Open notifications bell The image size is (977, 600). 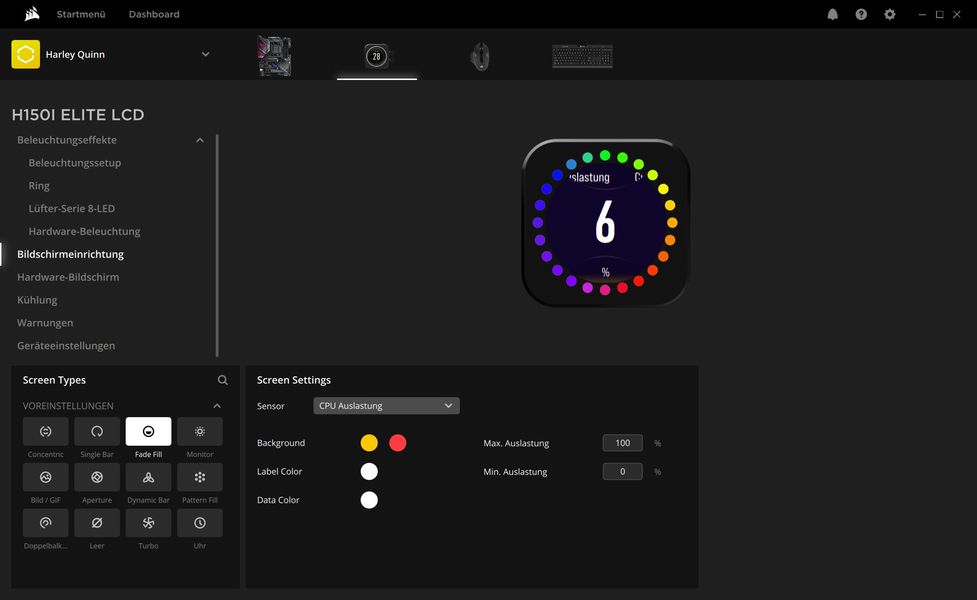tap(832, 14)
